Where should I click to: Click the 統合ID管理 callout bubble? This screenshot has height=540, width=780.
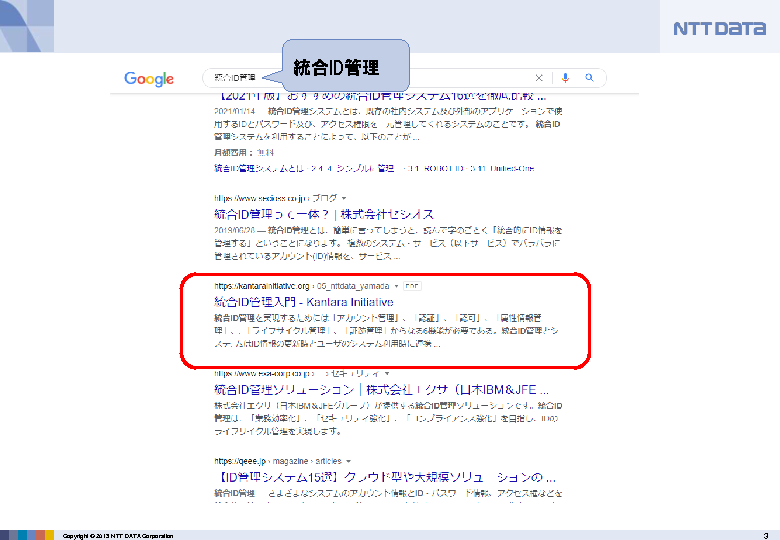[345, 66]
